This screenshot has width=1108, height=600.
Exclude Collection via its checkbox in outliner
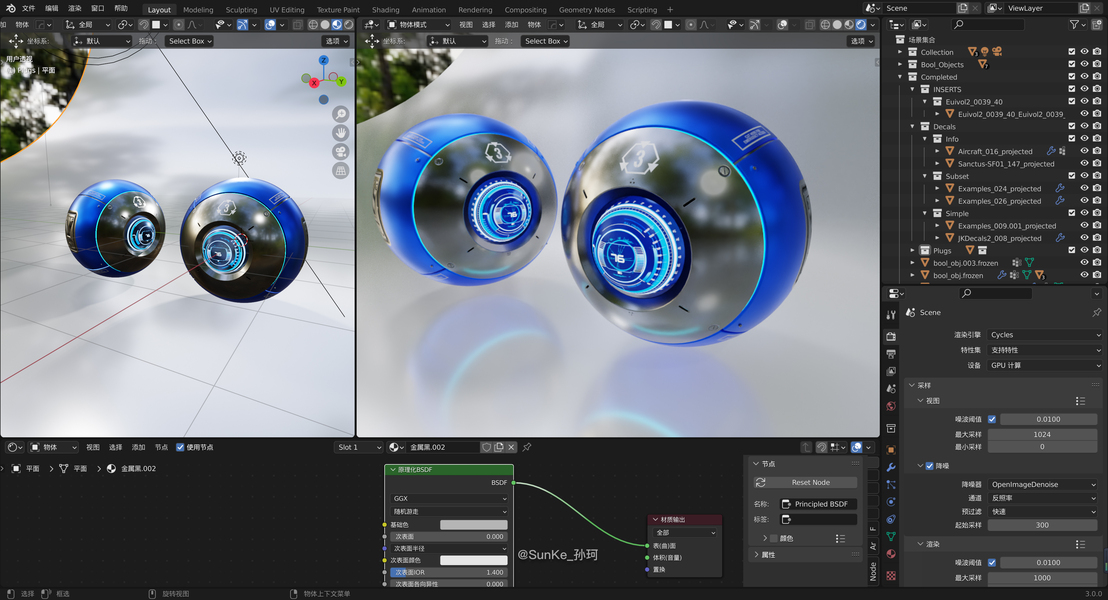(x=1072, y=52)
